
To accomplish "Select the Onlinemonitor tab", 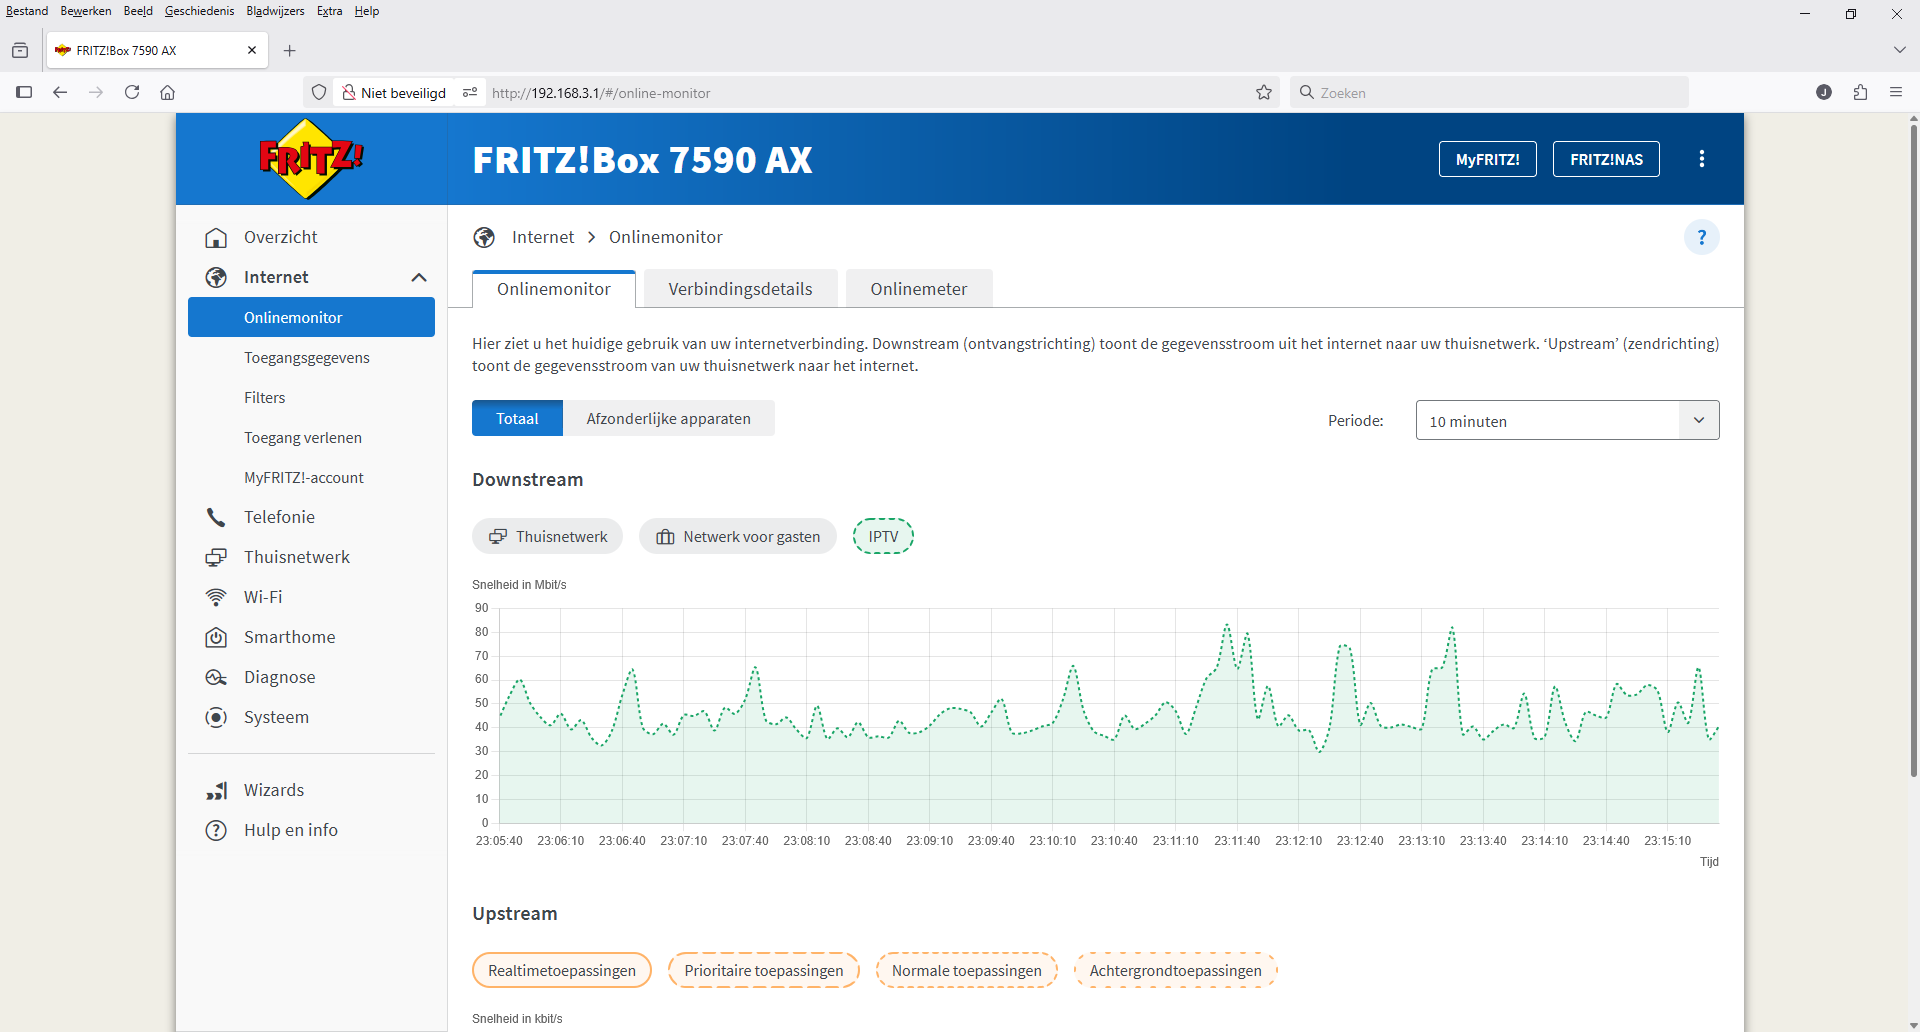I will [554, 289].
